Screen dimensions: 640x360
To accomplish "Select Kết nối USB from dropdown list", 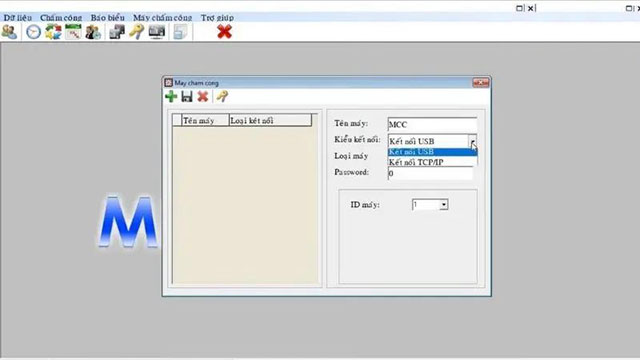I will (432, 152).
